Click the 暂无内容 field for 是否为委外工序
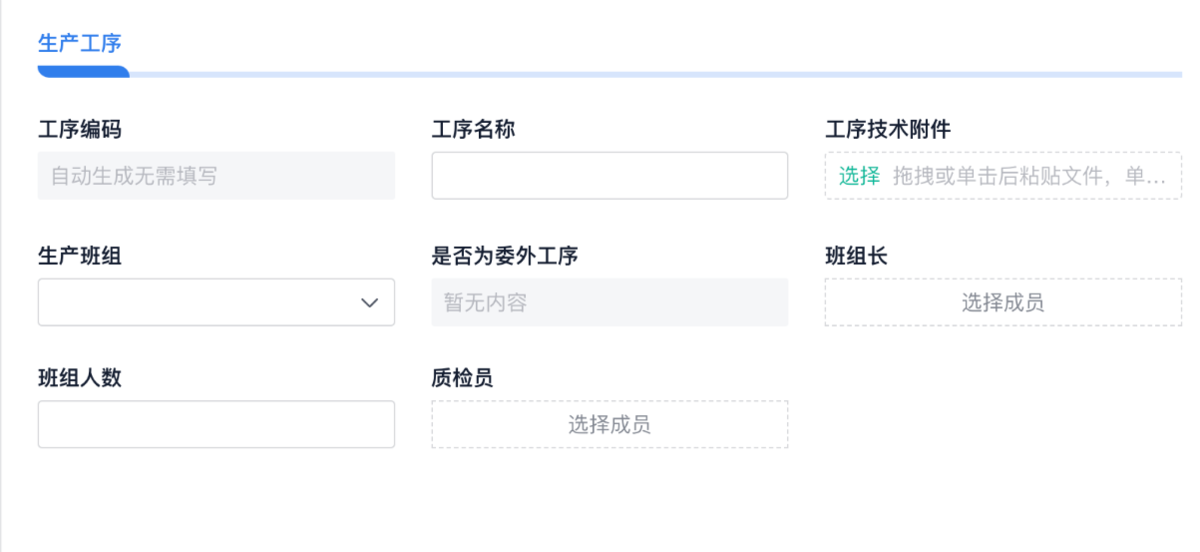Image resolution: width=1200 pixels, height=552 pixels. pos(609,302)
